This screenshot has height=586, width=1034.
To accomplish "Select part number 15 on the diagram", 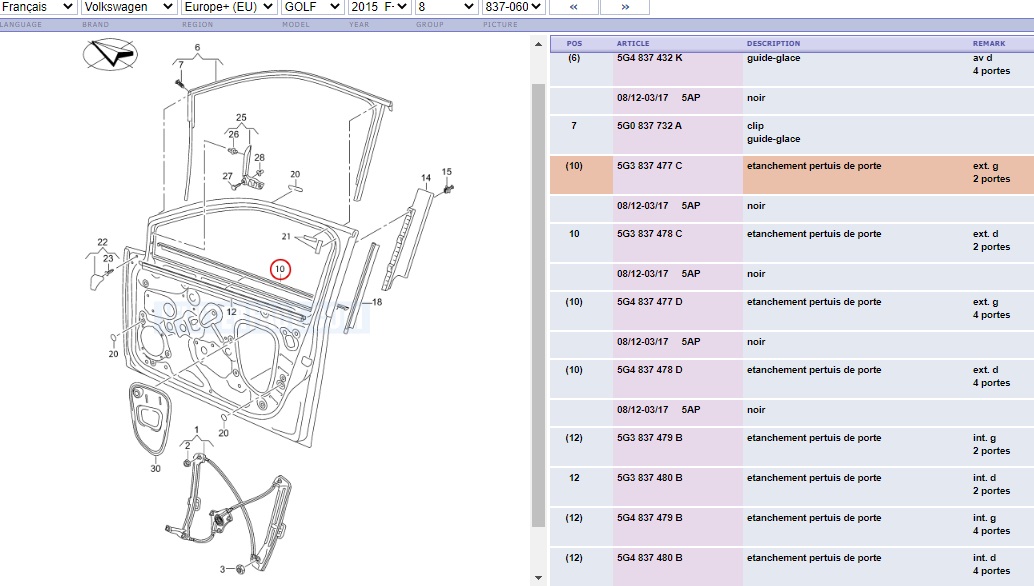I will [x=447, y=171].
